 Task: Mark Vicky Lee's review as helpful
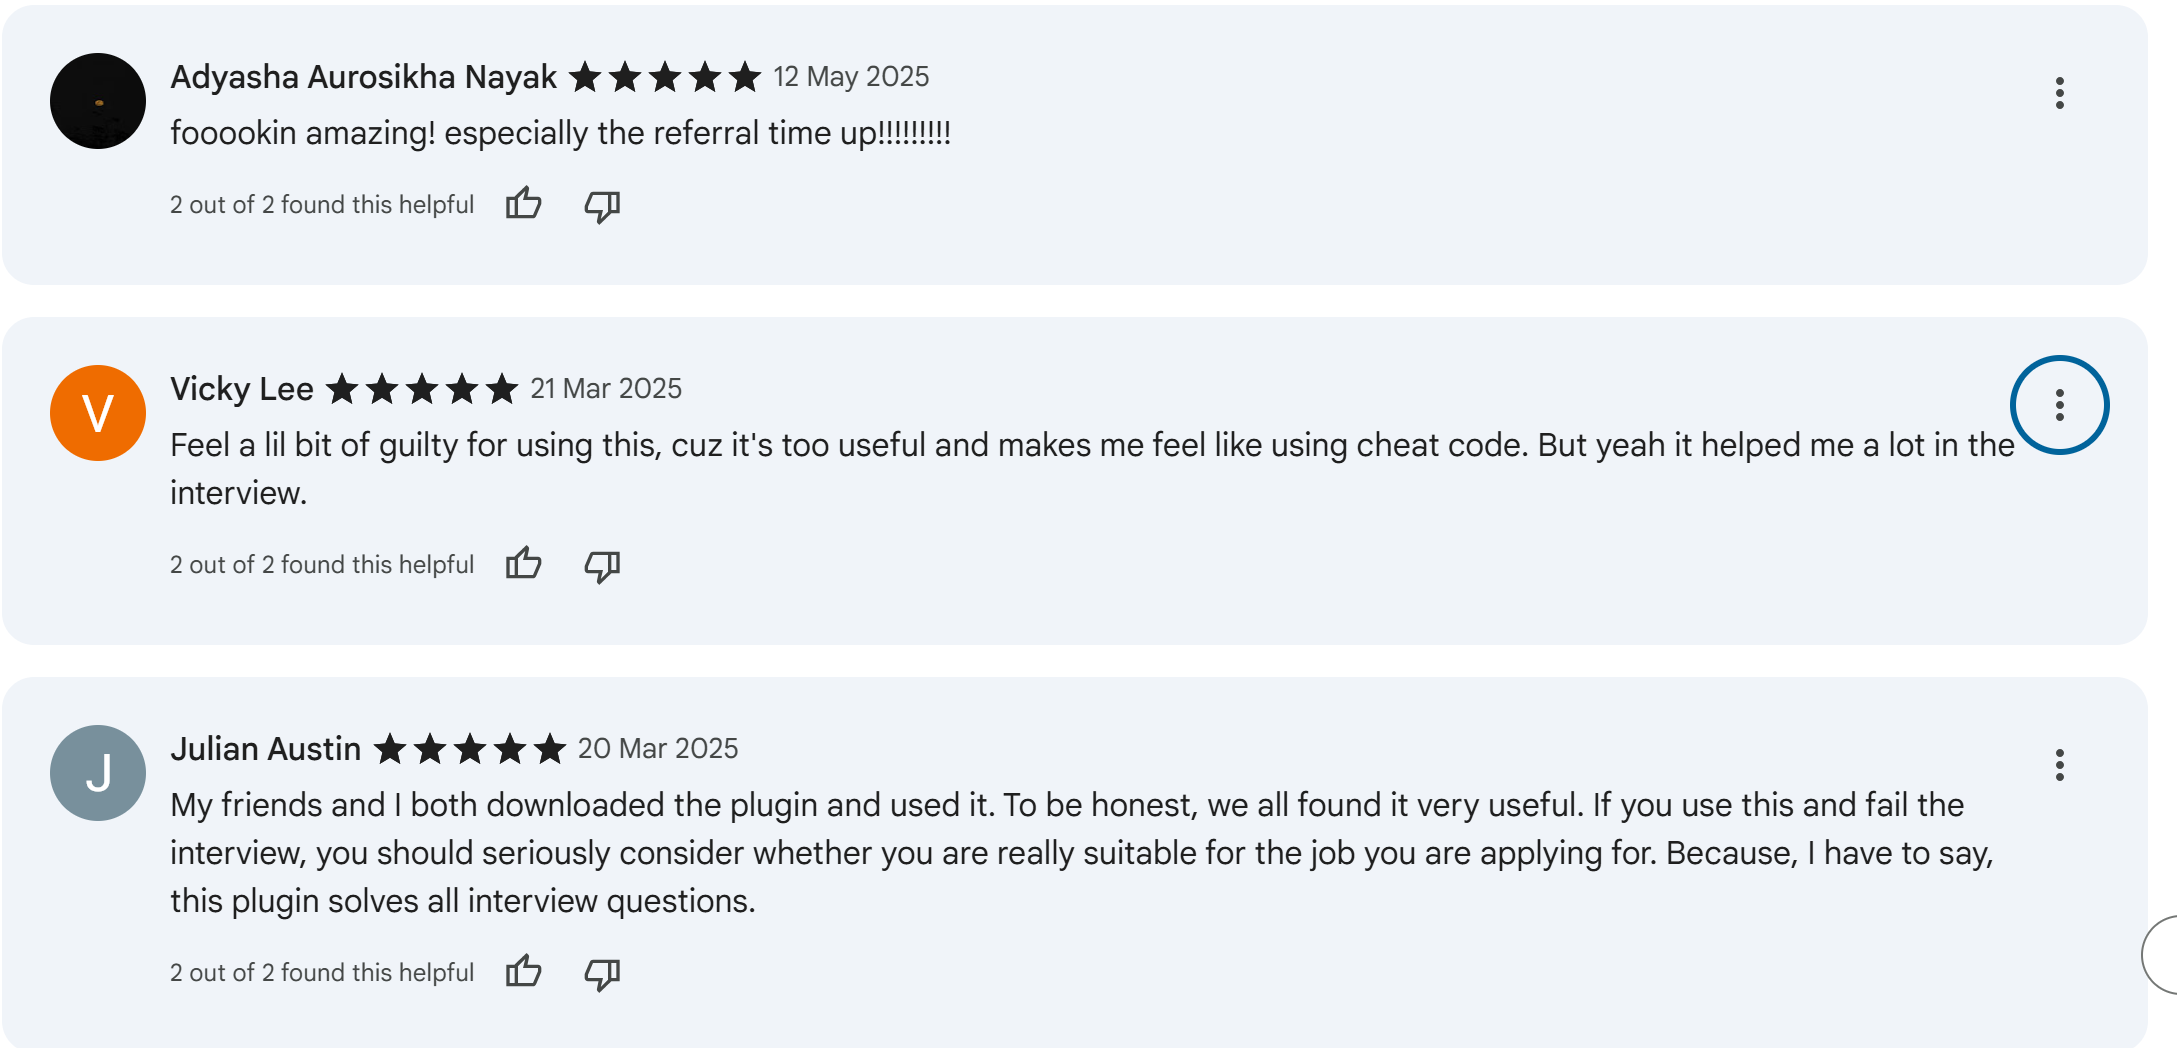[523, 564]
